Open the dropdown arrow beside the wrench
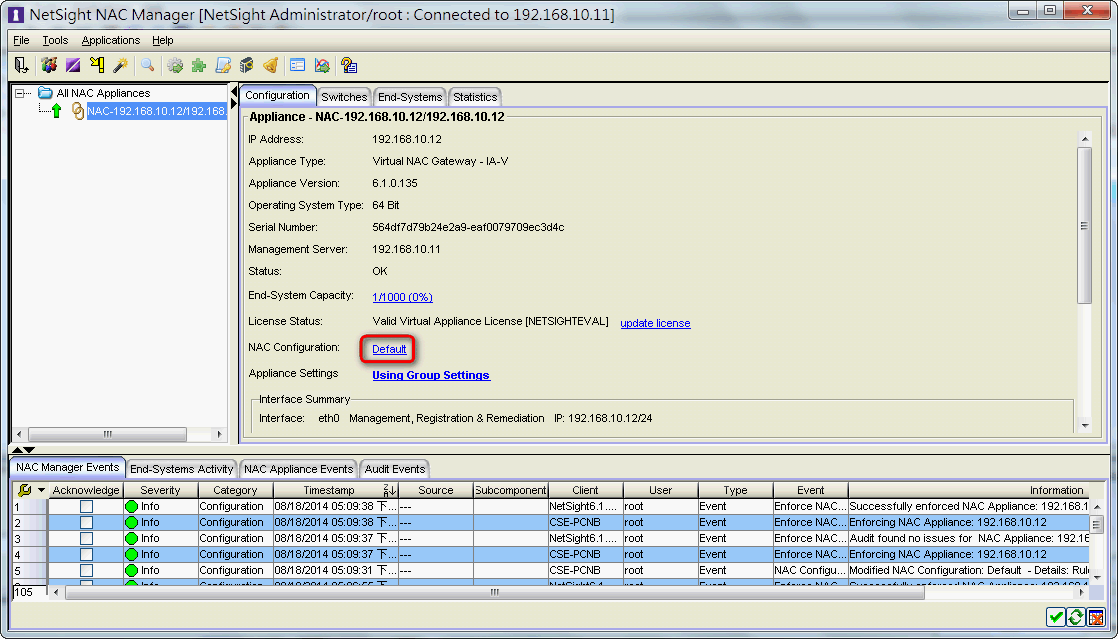 click(41, 490)
